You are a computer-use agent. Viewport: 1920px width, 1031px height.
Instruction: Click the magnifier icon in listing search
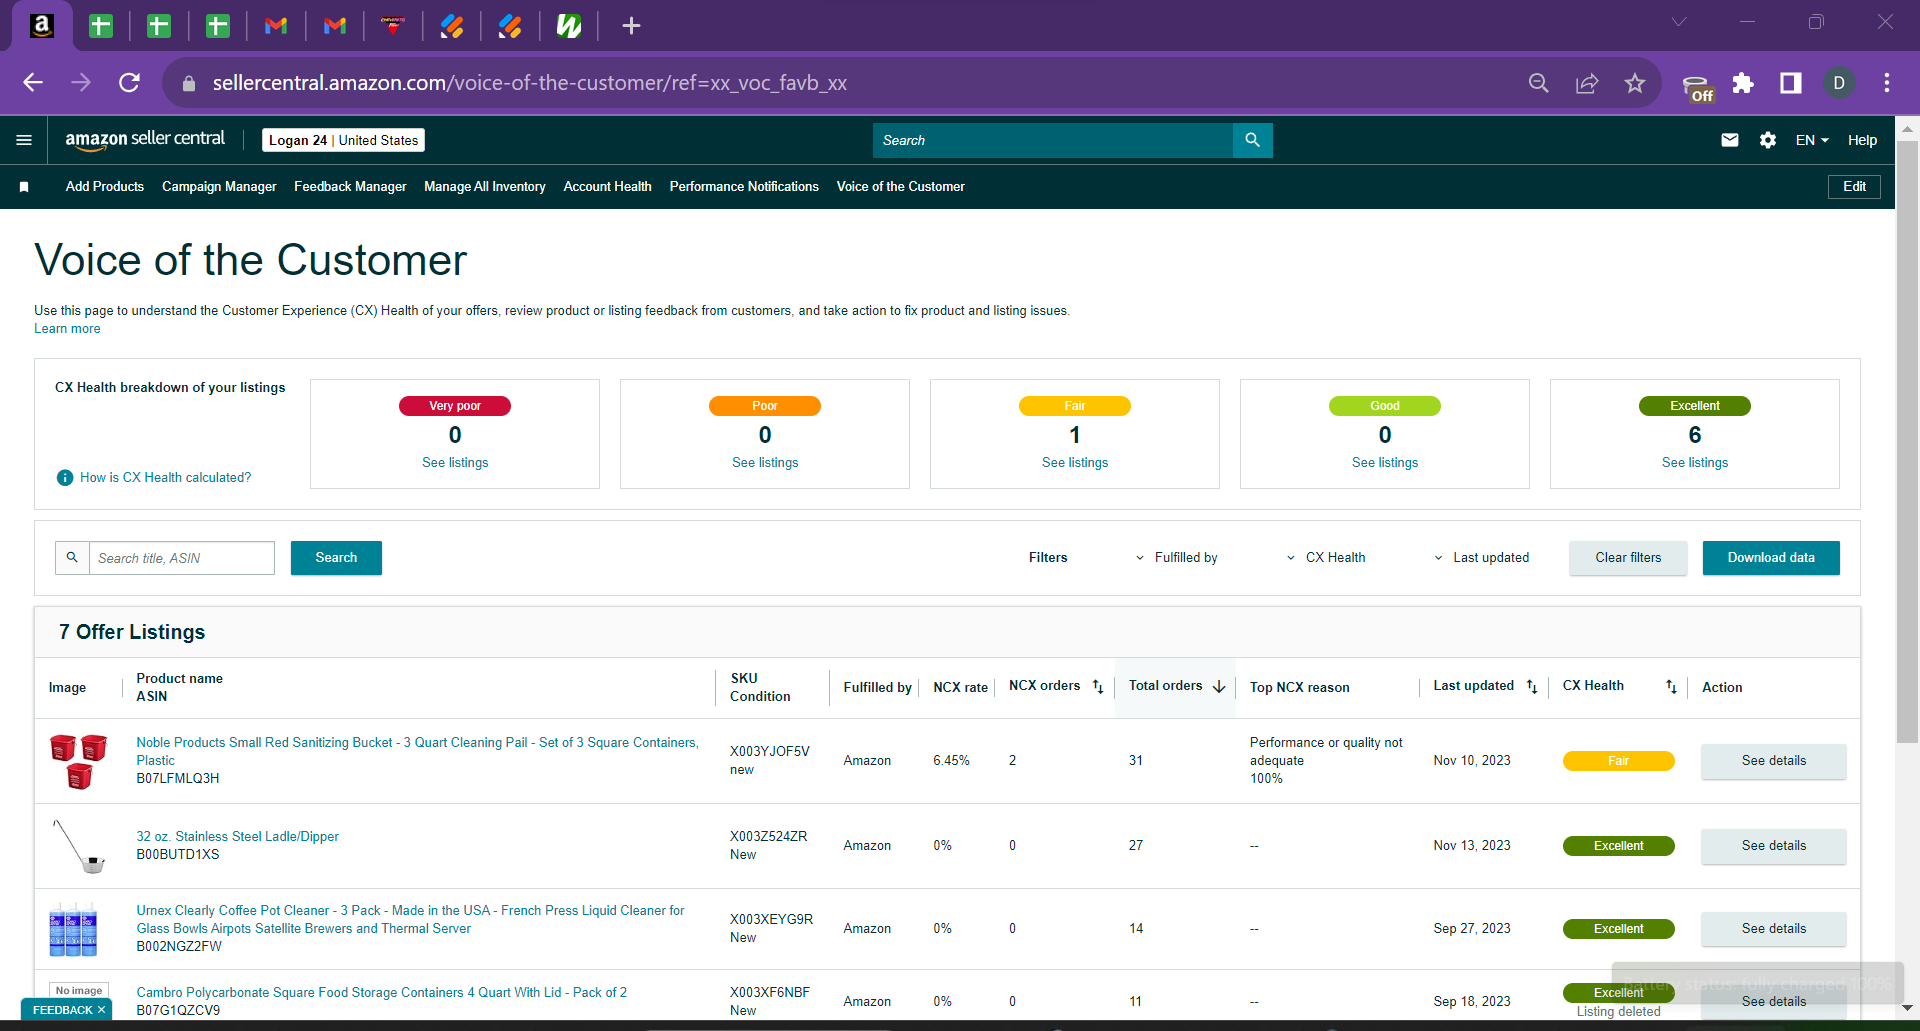point(72,558)
